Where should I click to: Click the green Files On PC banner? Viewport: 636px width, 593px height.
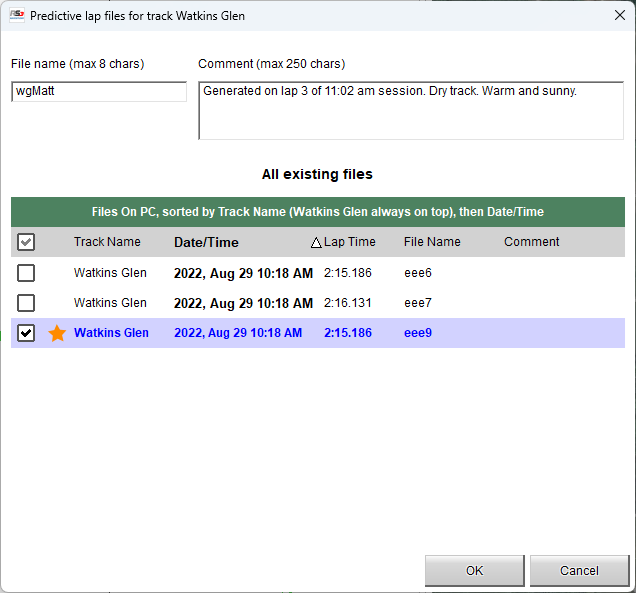(x=317, y=212)
